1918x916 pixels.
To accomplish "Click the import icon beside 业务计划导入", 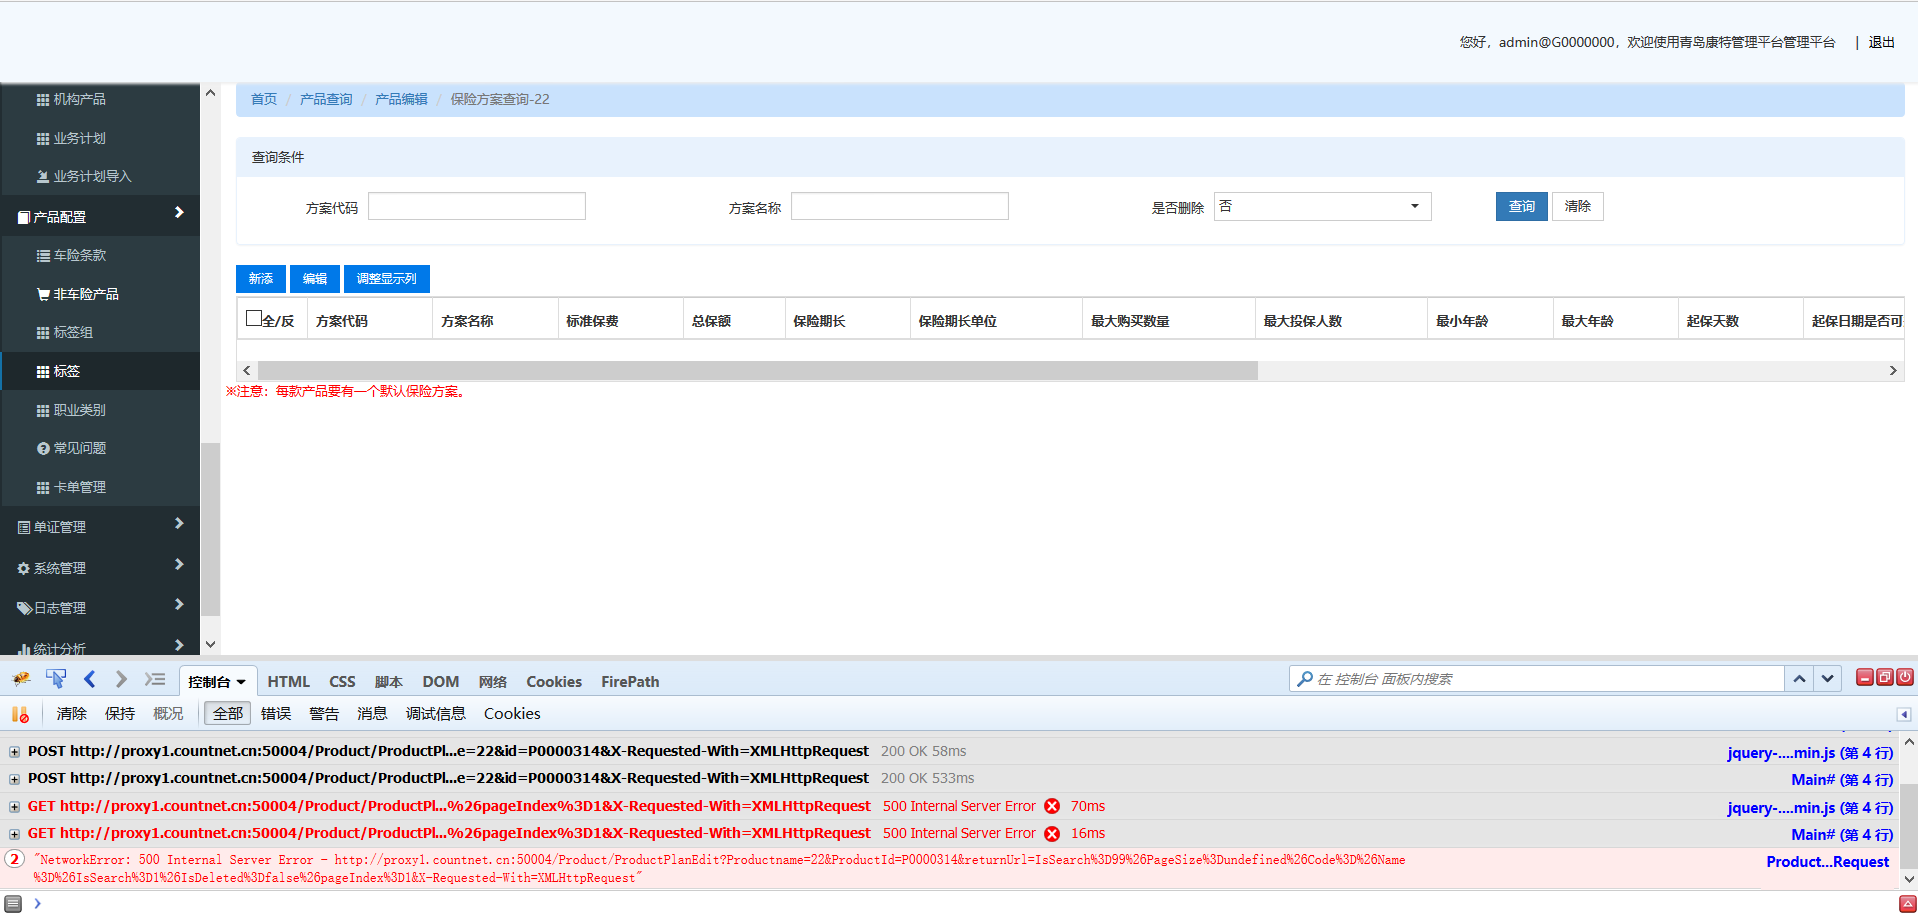I will pyautogui.click(x=43, y=177).
